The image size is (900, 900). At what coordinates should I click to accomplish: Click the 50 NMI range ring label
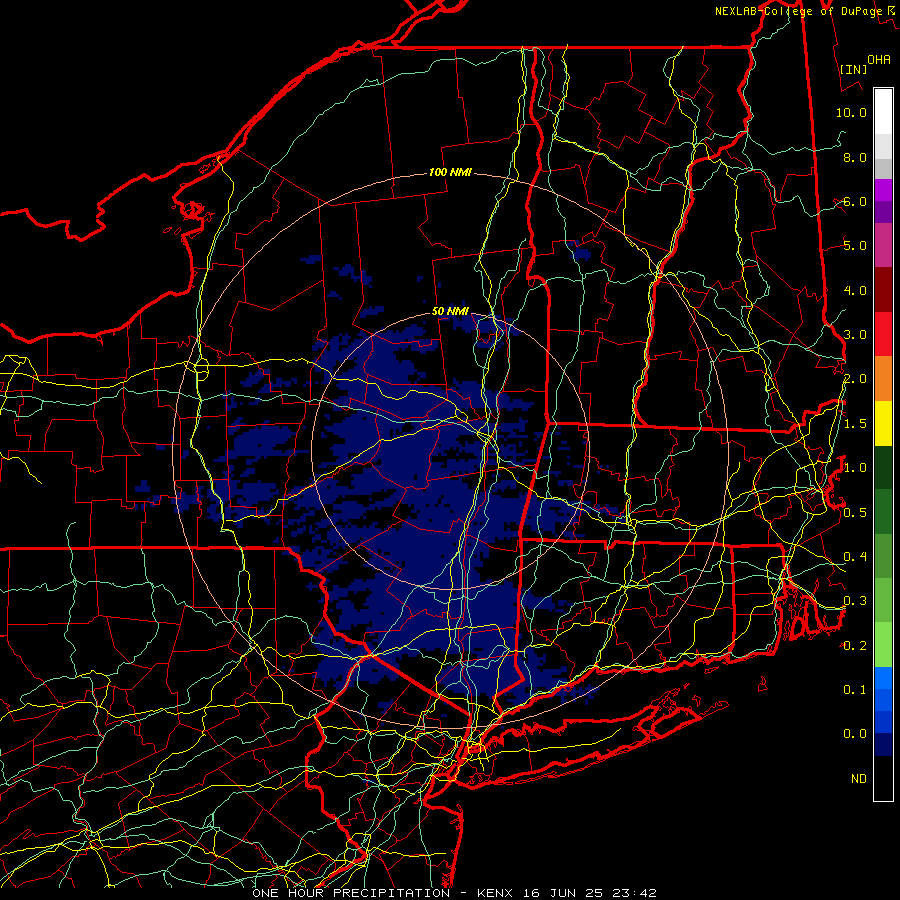(x=450, y=311)
